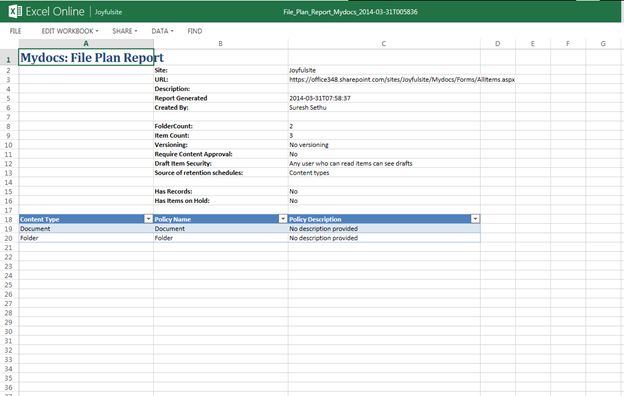
Task: Click the Excel Online logo icon
Action: pyautogui.click(x=15, y=12)
